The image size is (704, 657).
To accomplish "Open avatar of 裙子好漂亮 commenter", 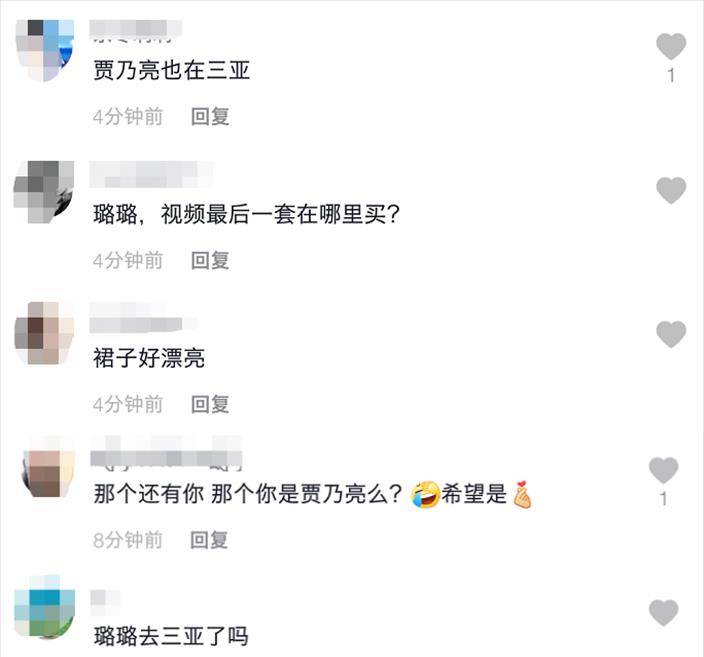I will [44, 333].
